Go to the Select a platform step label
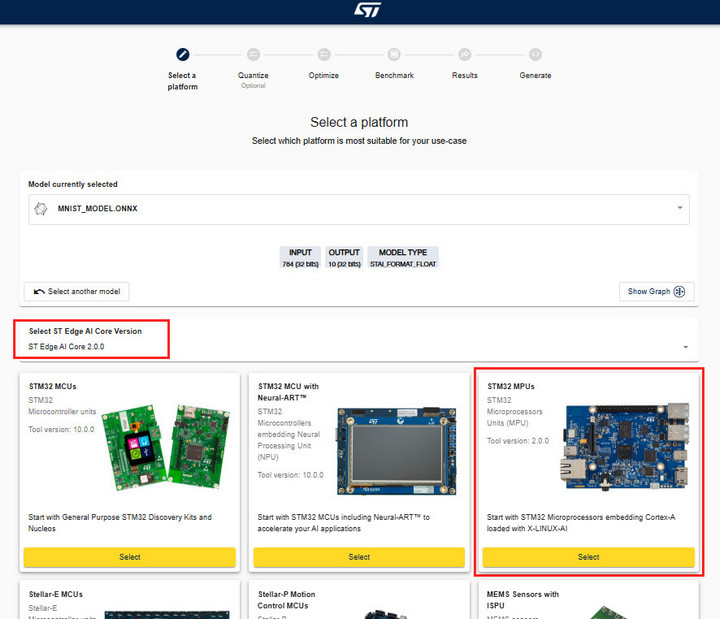 (182, 81)
